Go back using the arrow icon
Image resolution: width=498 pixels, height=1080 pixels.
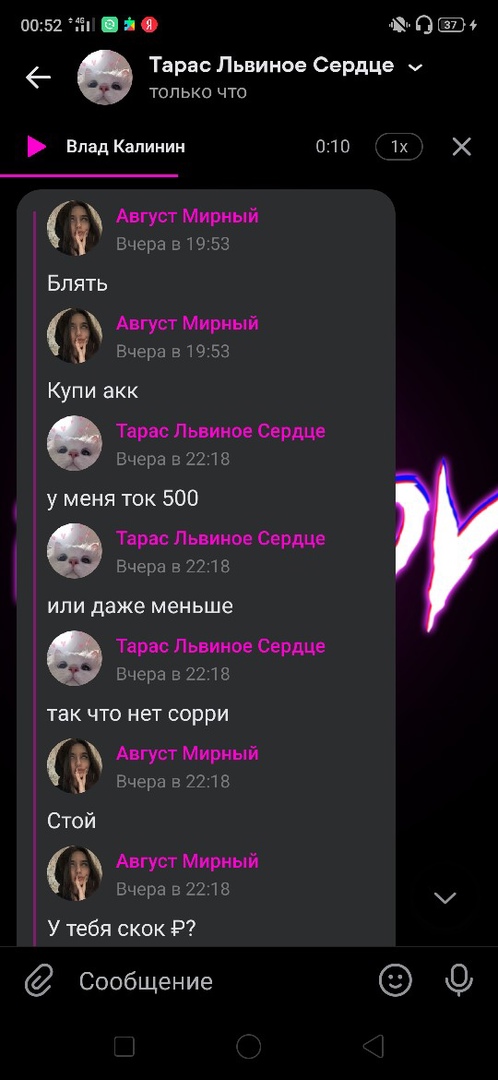(x=38, y=77)
